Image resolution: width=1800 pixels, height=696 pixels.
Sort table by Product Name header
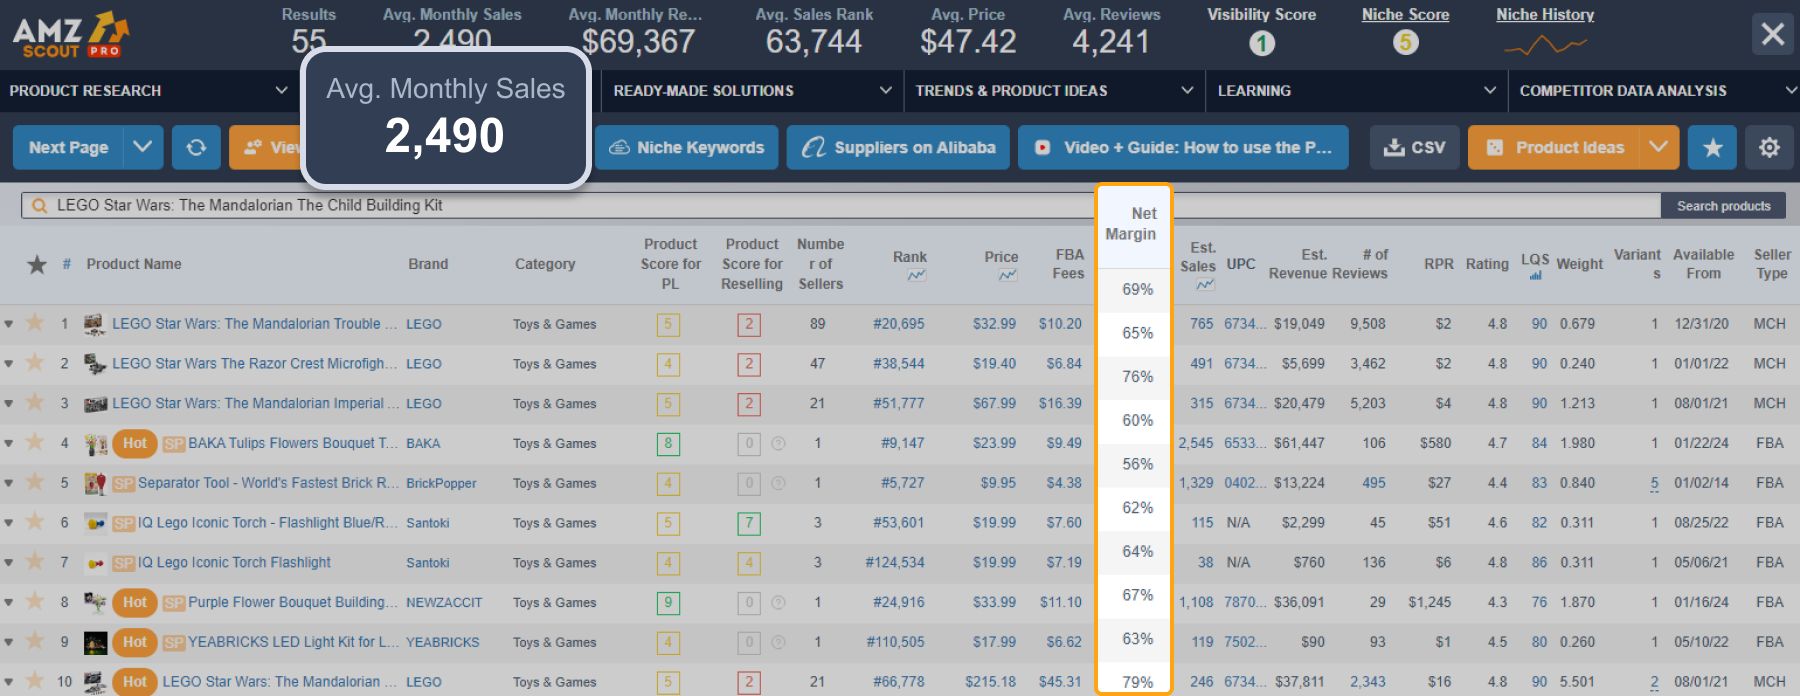click(x=134, y=264)
